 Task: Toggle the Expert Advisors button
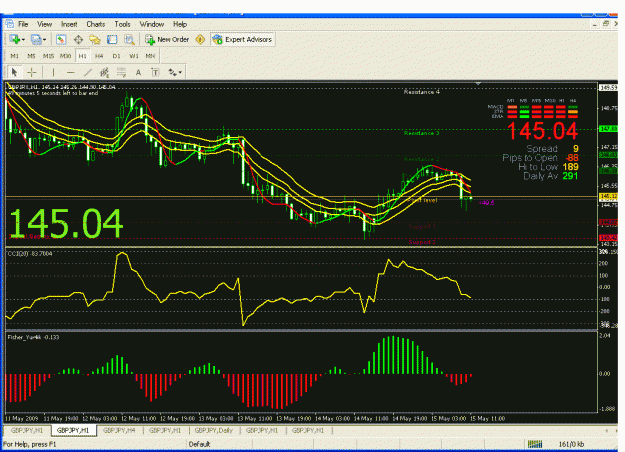243,39
